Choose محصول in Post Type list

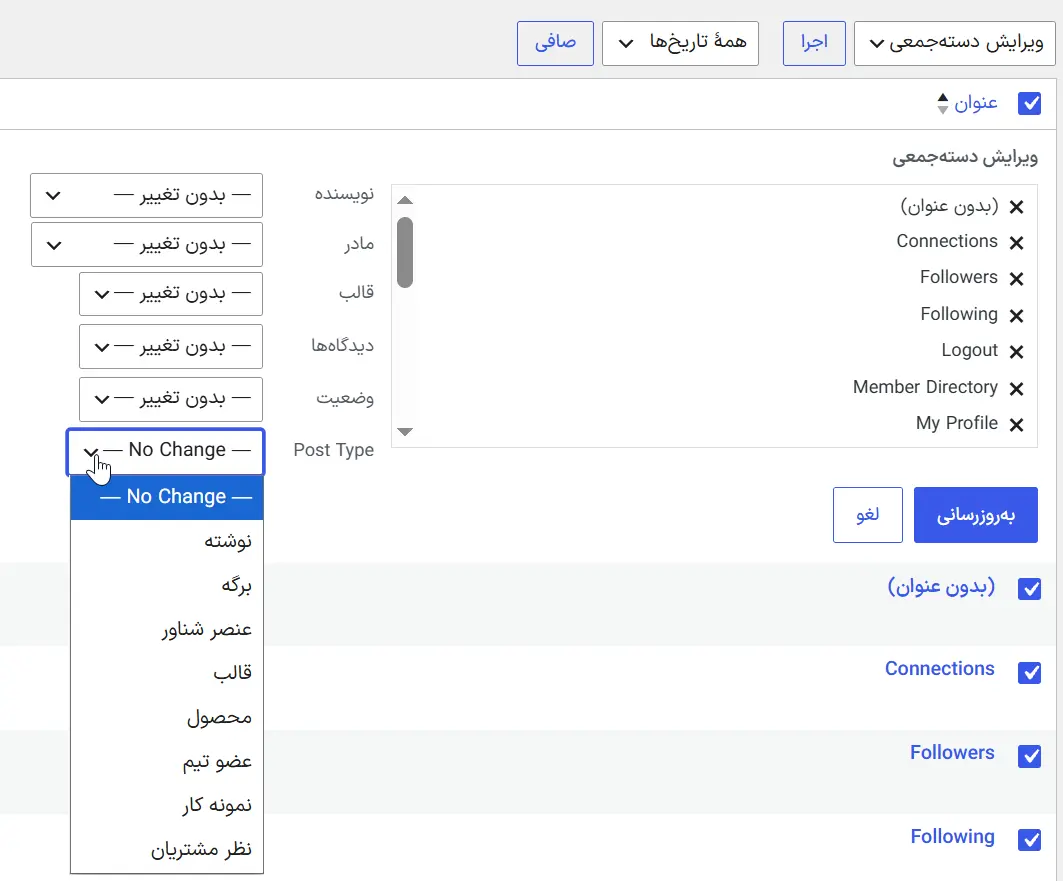pos(167,717)
